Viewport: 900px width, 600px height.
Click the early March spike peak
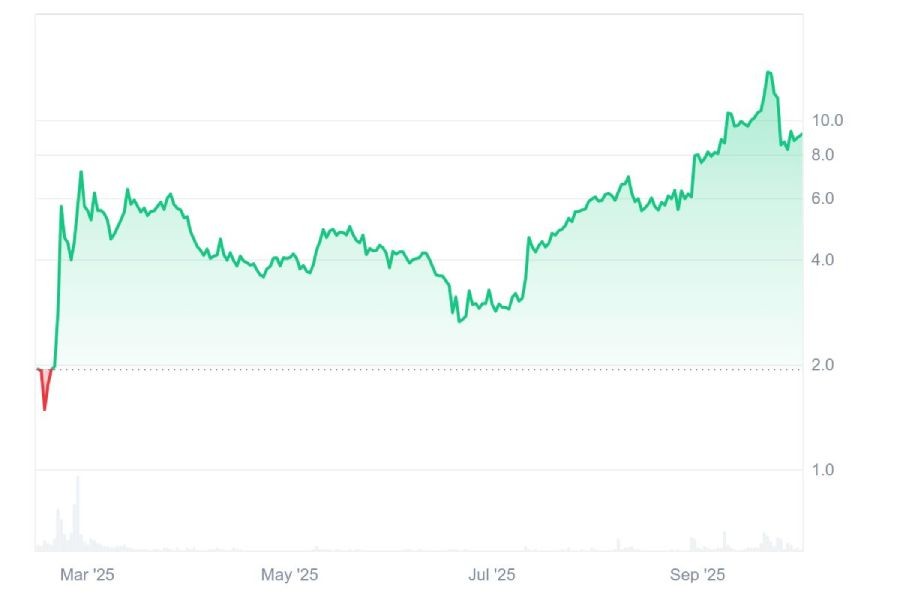(x=81, y=172)
